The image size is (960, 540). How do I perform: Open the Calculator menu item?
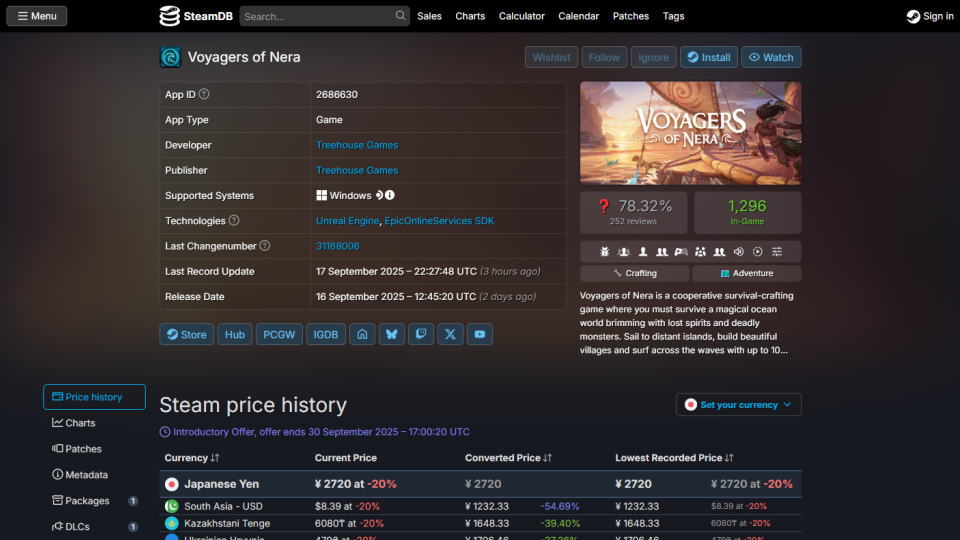click(x=522, y=16)
